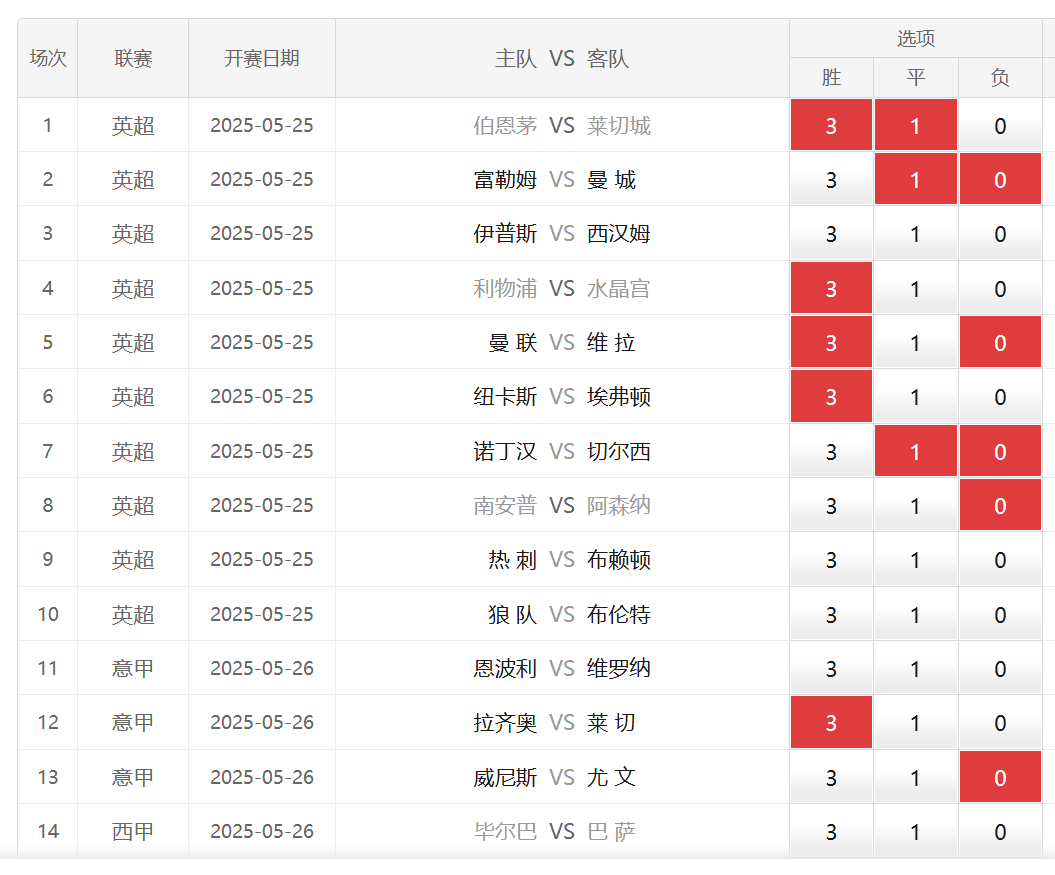Select win (3) for 诺丁汉 VS 切尔西
The image size is (1055, 875).
(x=831, y=451)
